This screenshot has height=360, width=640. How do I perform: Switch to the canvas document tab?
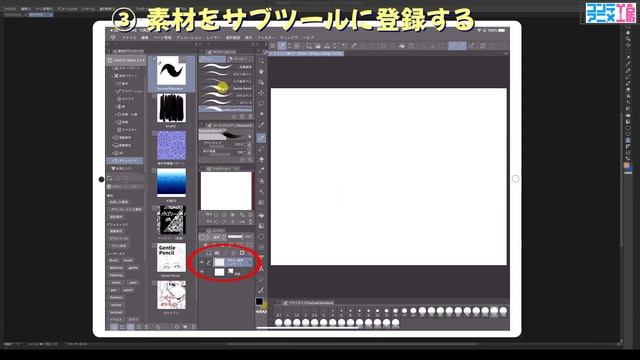(306, 53)
